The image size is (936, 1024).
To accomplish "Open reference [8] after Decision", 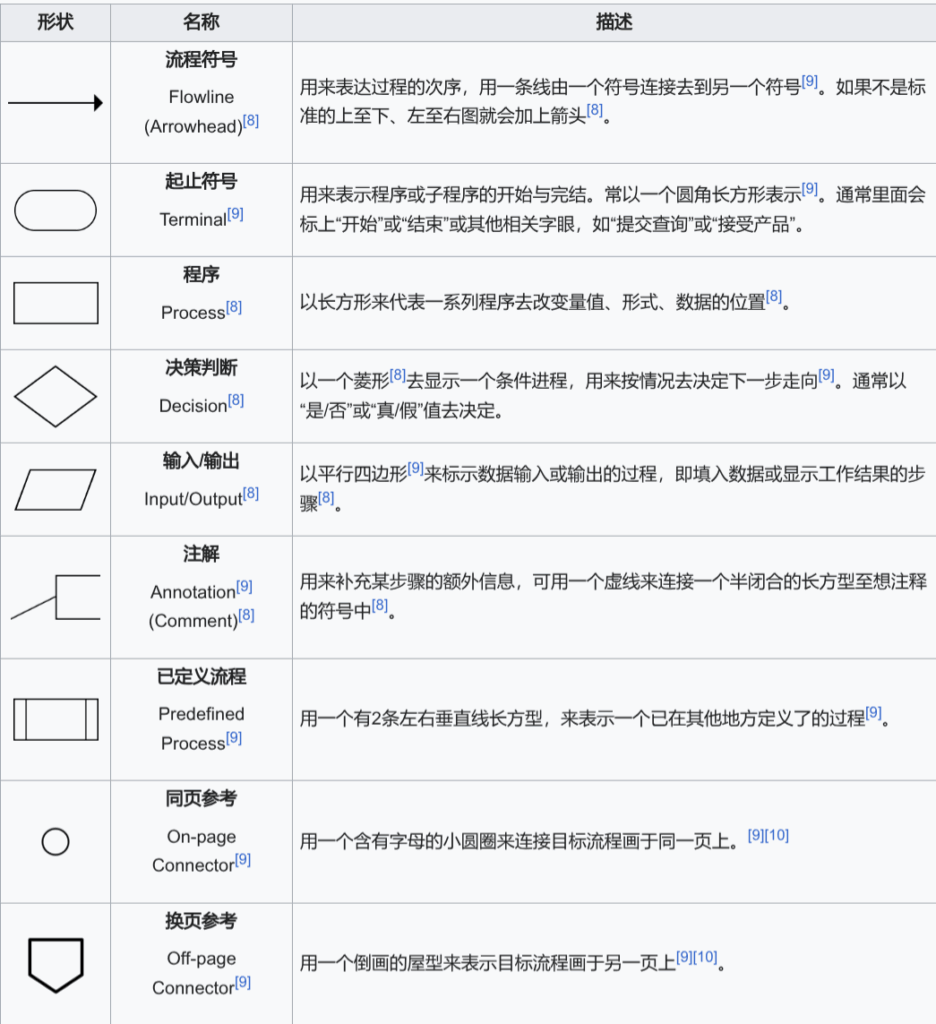I will pyautogui.click(x=236, y=400).
